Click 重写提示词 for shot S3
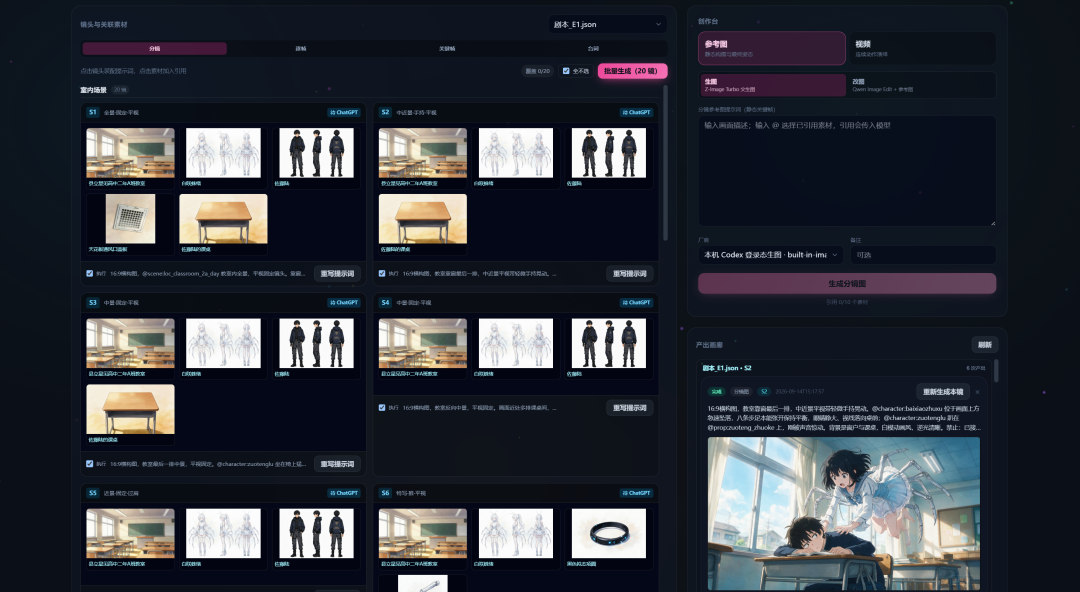The image size is (1080, 592). coord(338,464)
